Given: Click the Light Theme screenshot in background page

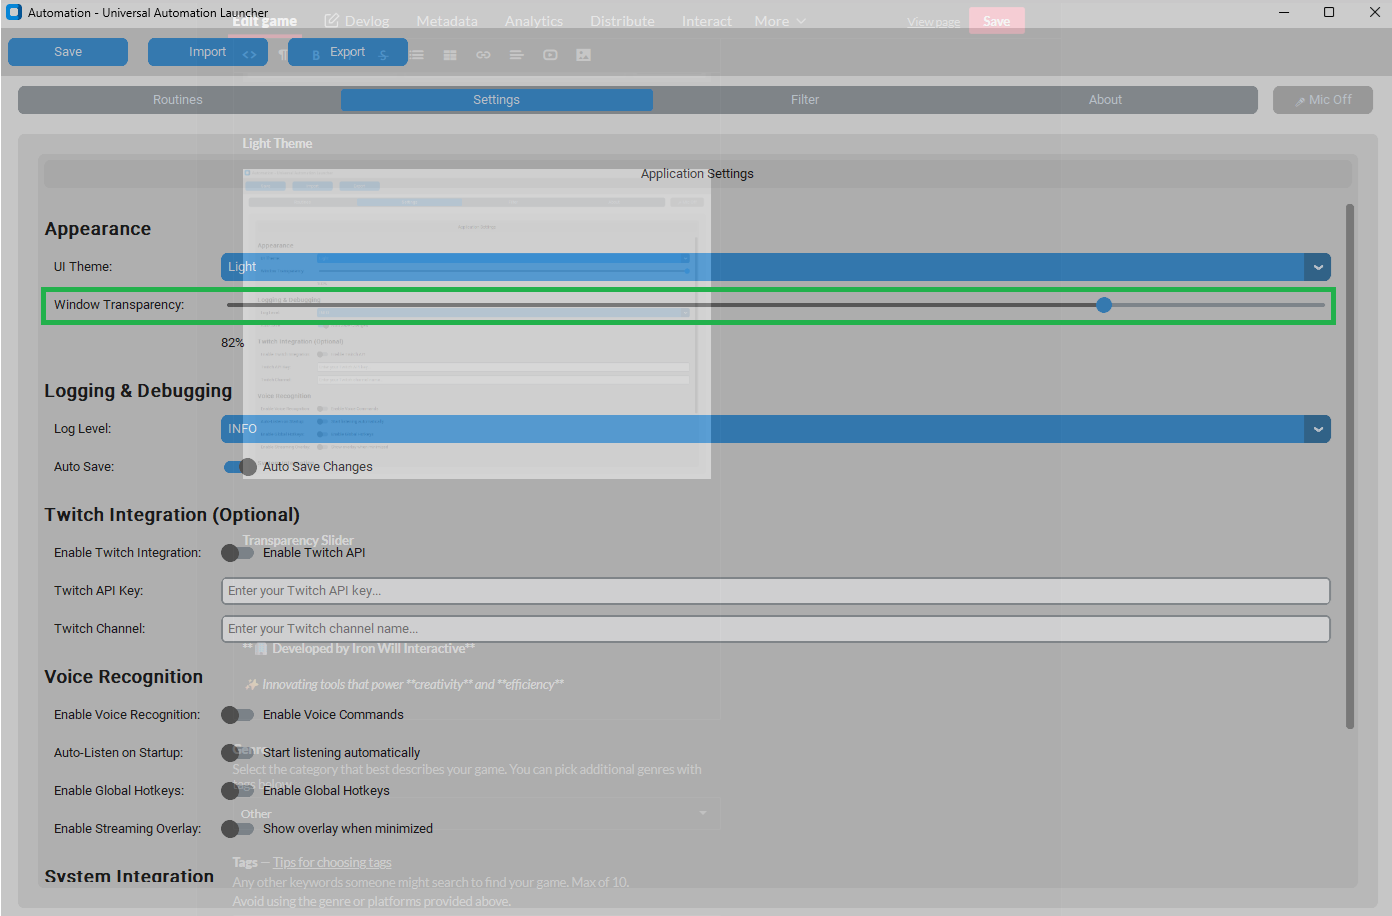Looking at the screenshot, I should click(x=477, y=323).
